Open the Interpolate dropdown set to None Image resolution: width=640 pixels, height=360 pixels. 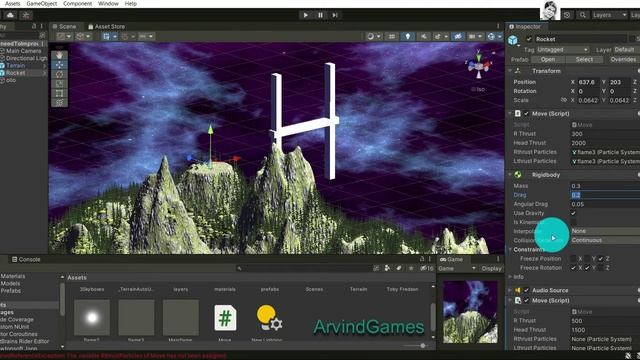(x=605, y=231)
